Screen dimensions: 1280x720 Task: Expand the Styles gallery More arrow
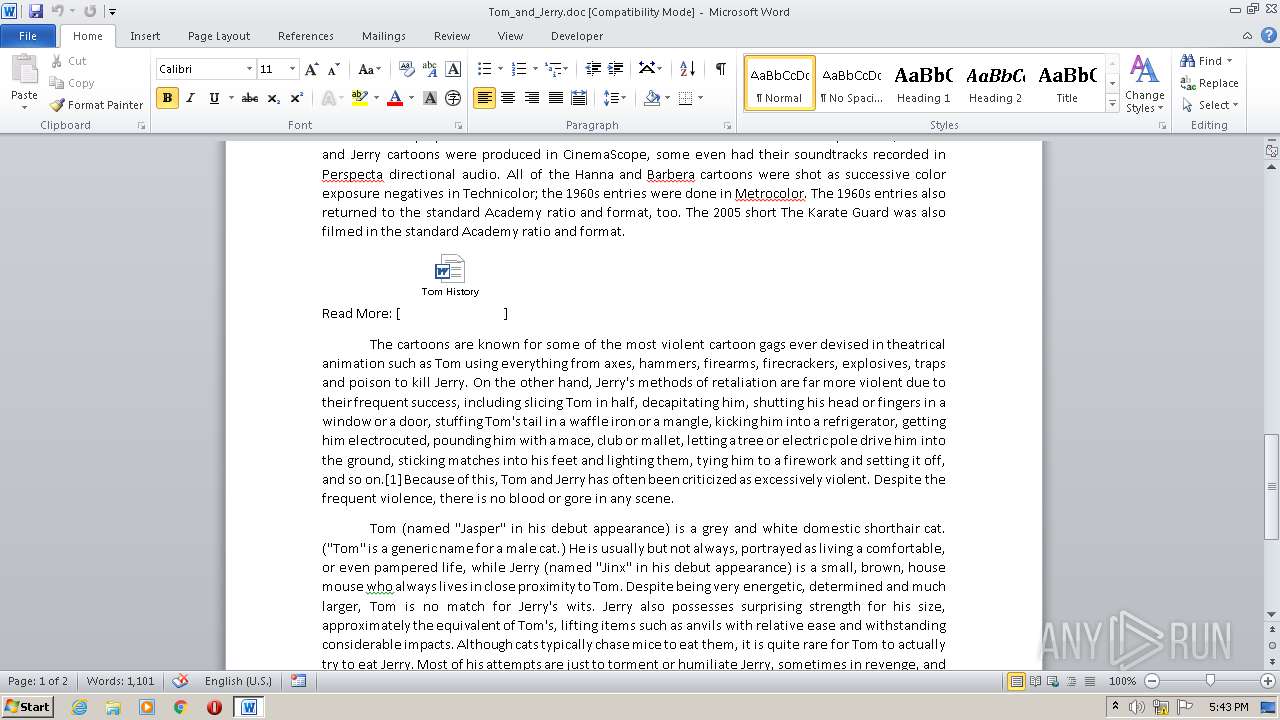click(1112, 104)
